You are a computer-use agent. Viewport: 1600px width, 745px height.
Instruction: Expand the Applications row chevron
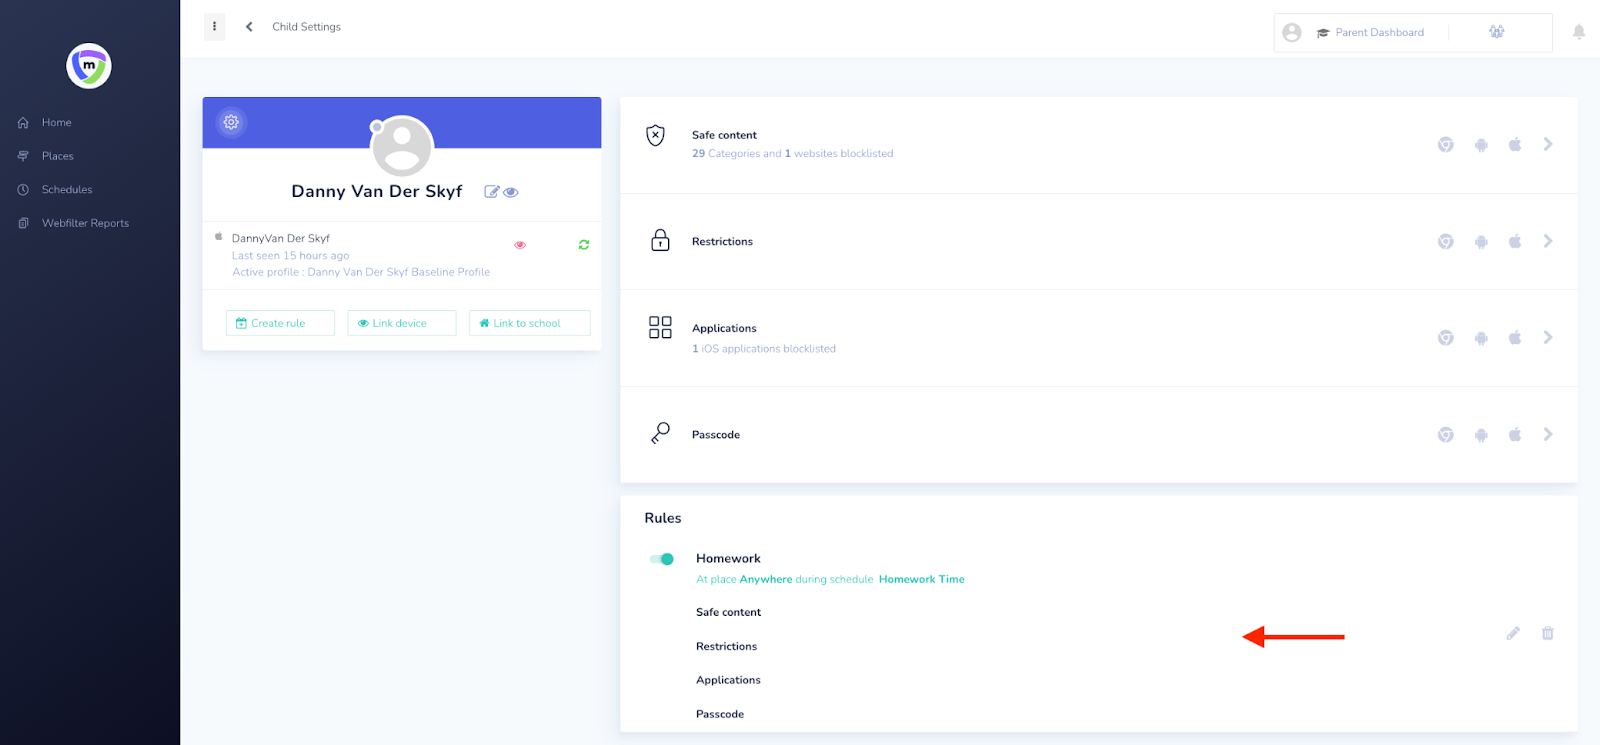point(1548,337)
